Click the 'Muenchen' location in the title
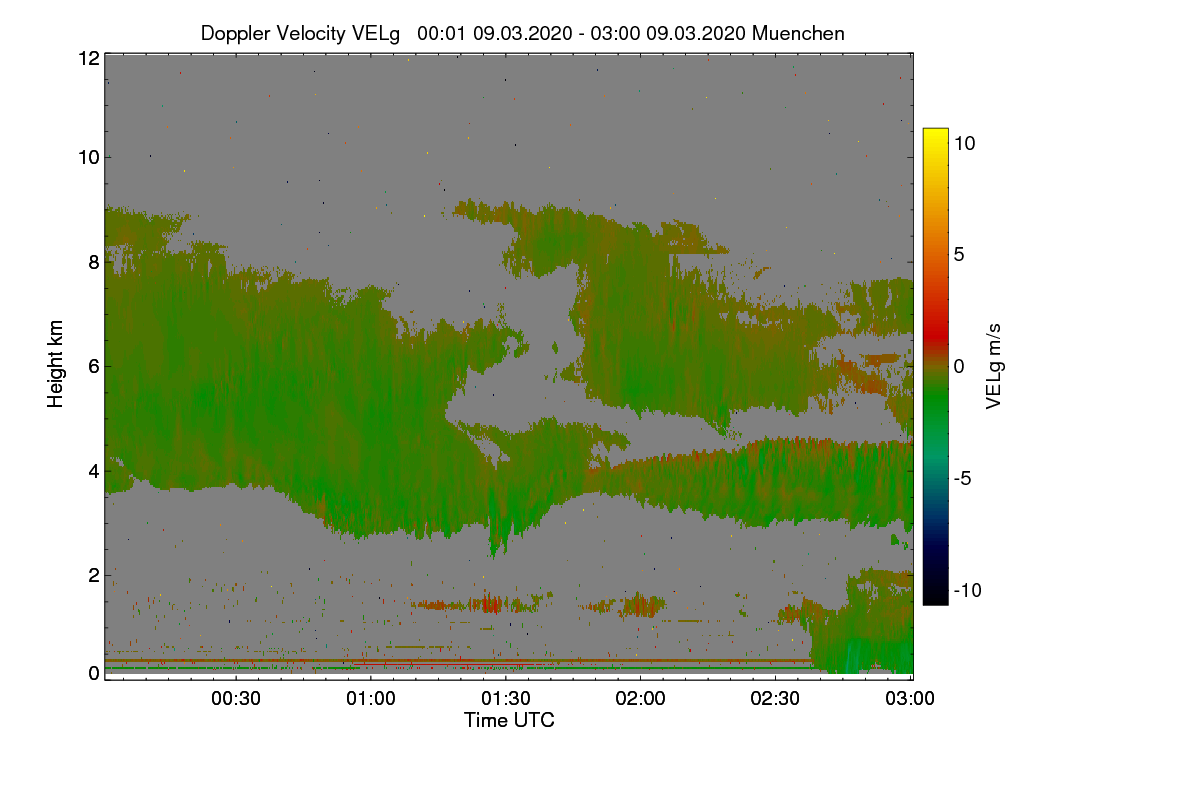Viewport: 1200px width, 800px height. point(799,33)
